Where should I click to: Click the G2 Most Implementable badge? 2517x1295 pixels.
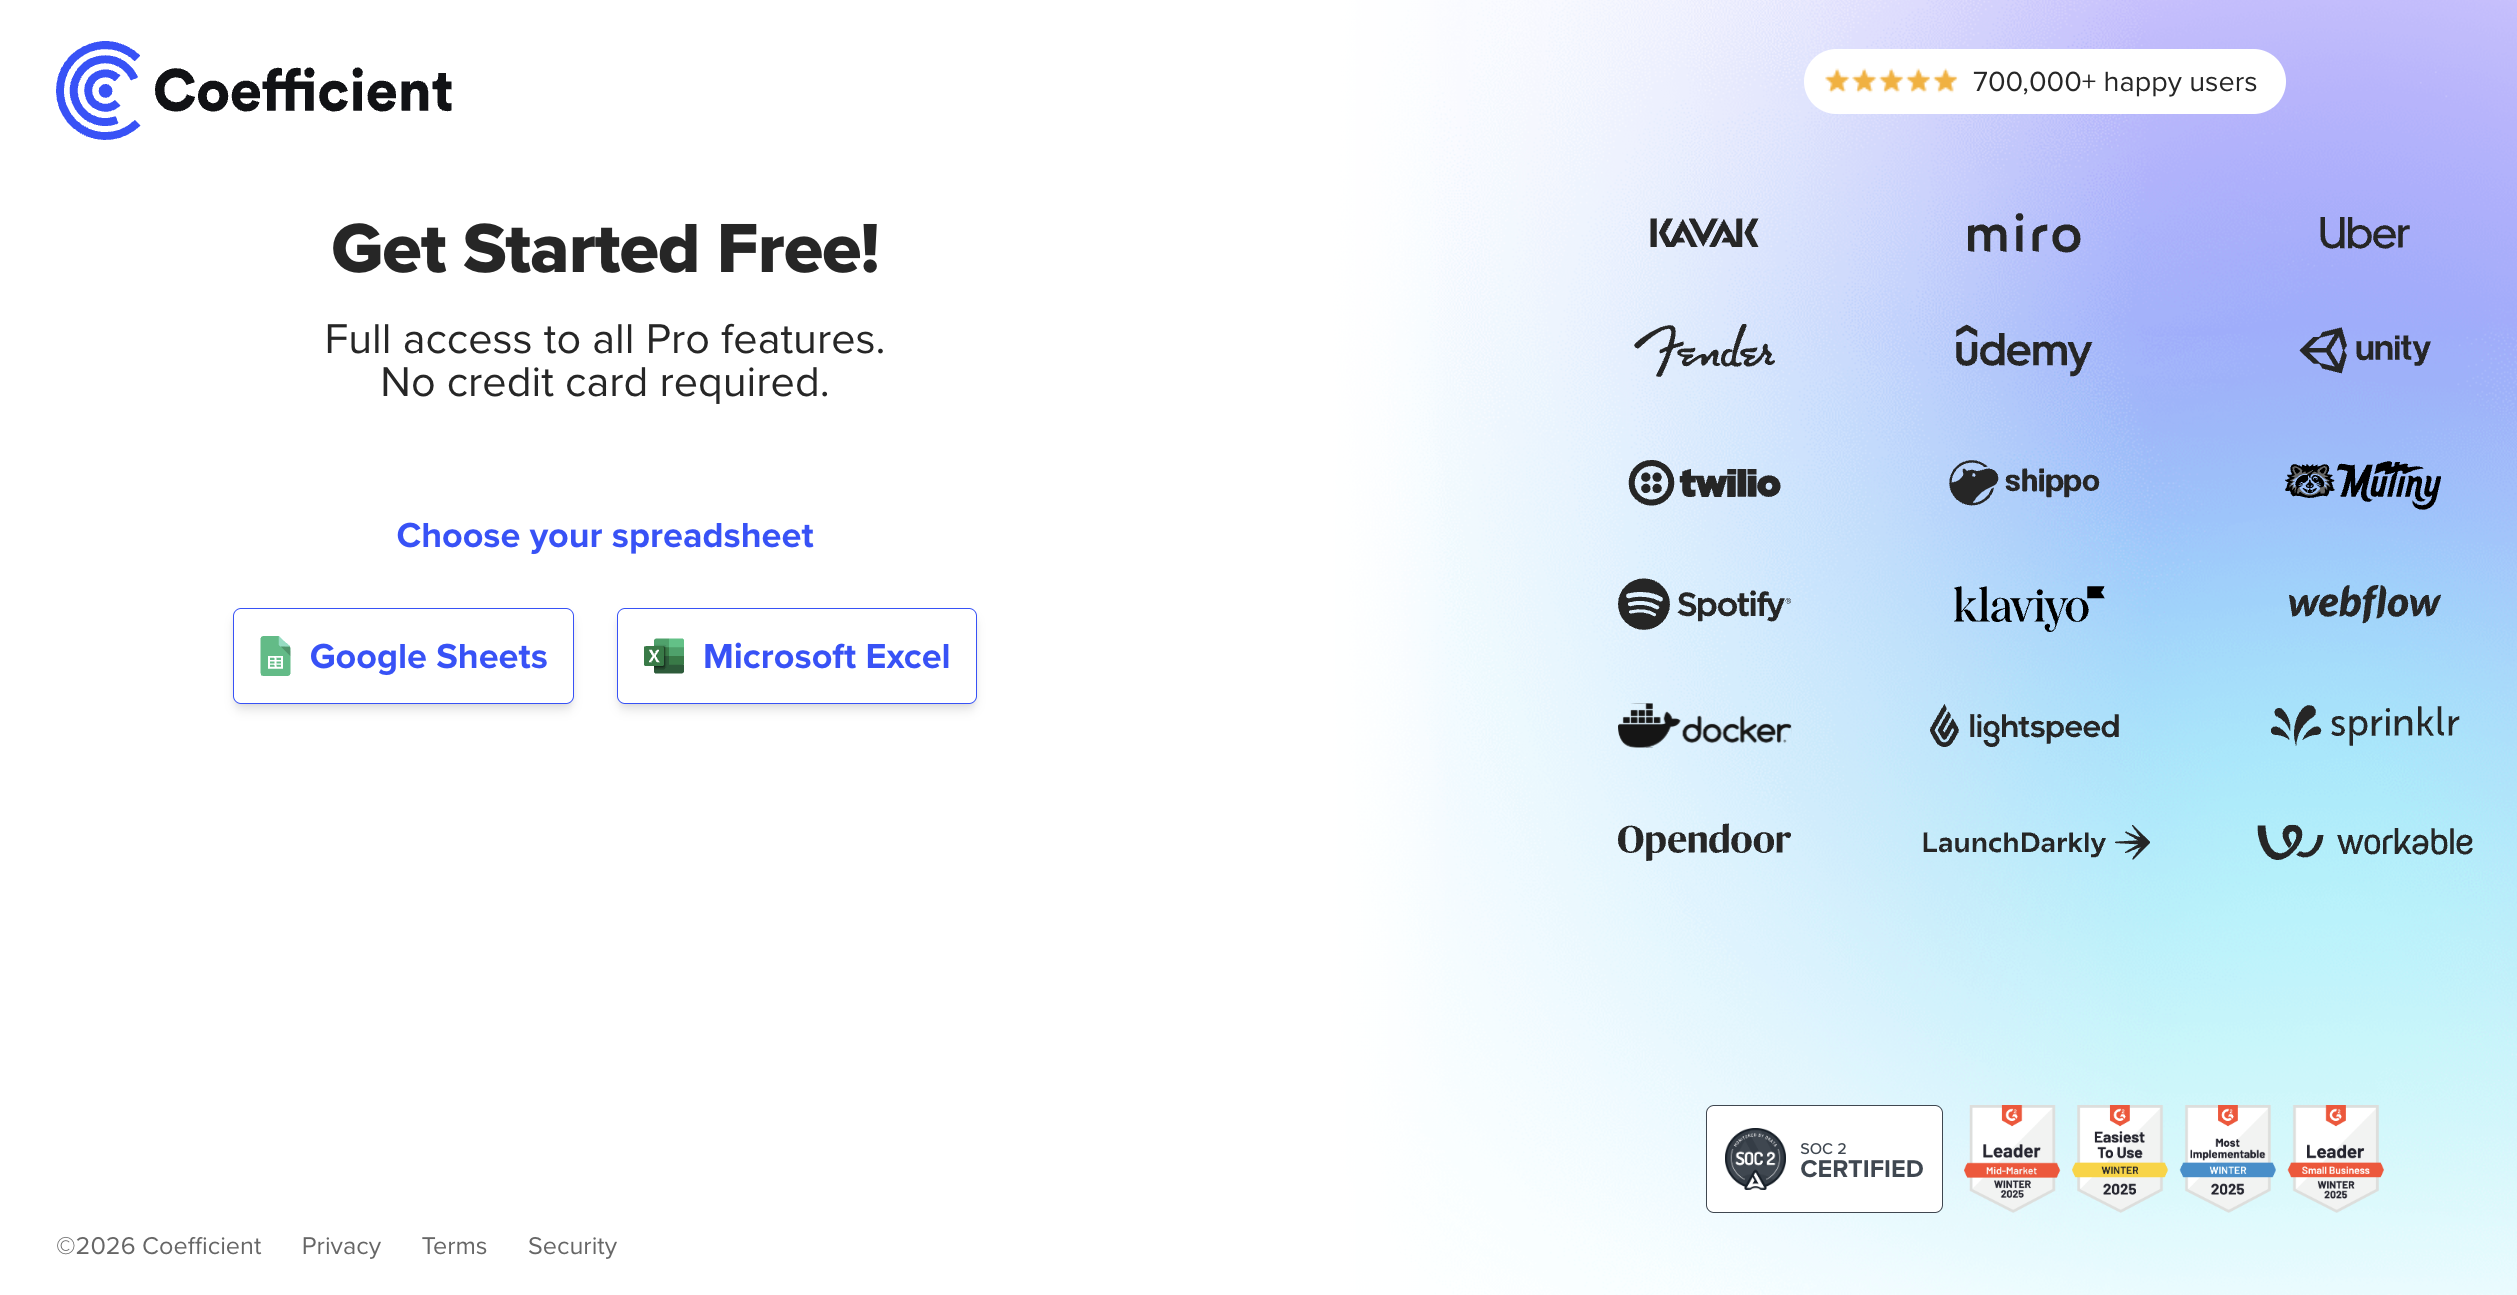click(x=2227, y=1158)
